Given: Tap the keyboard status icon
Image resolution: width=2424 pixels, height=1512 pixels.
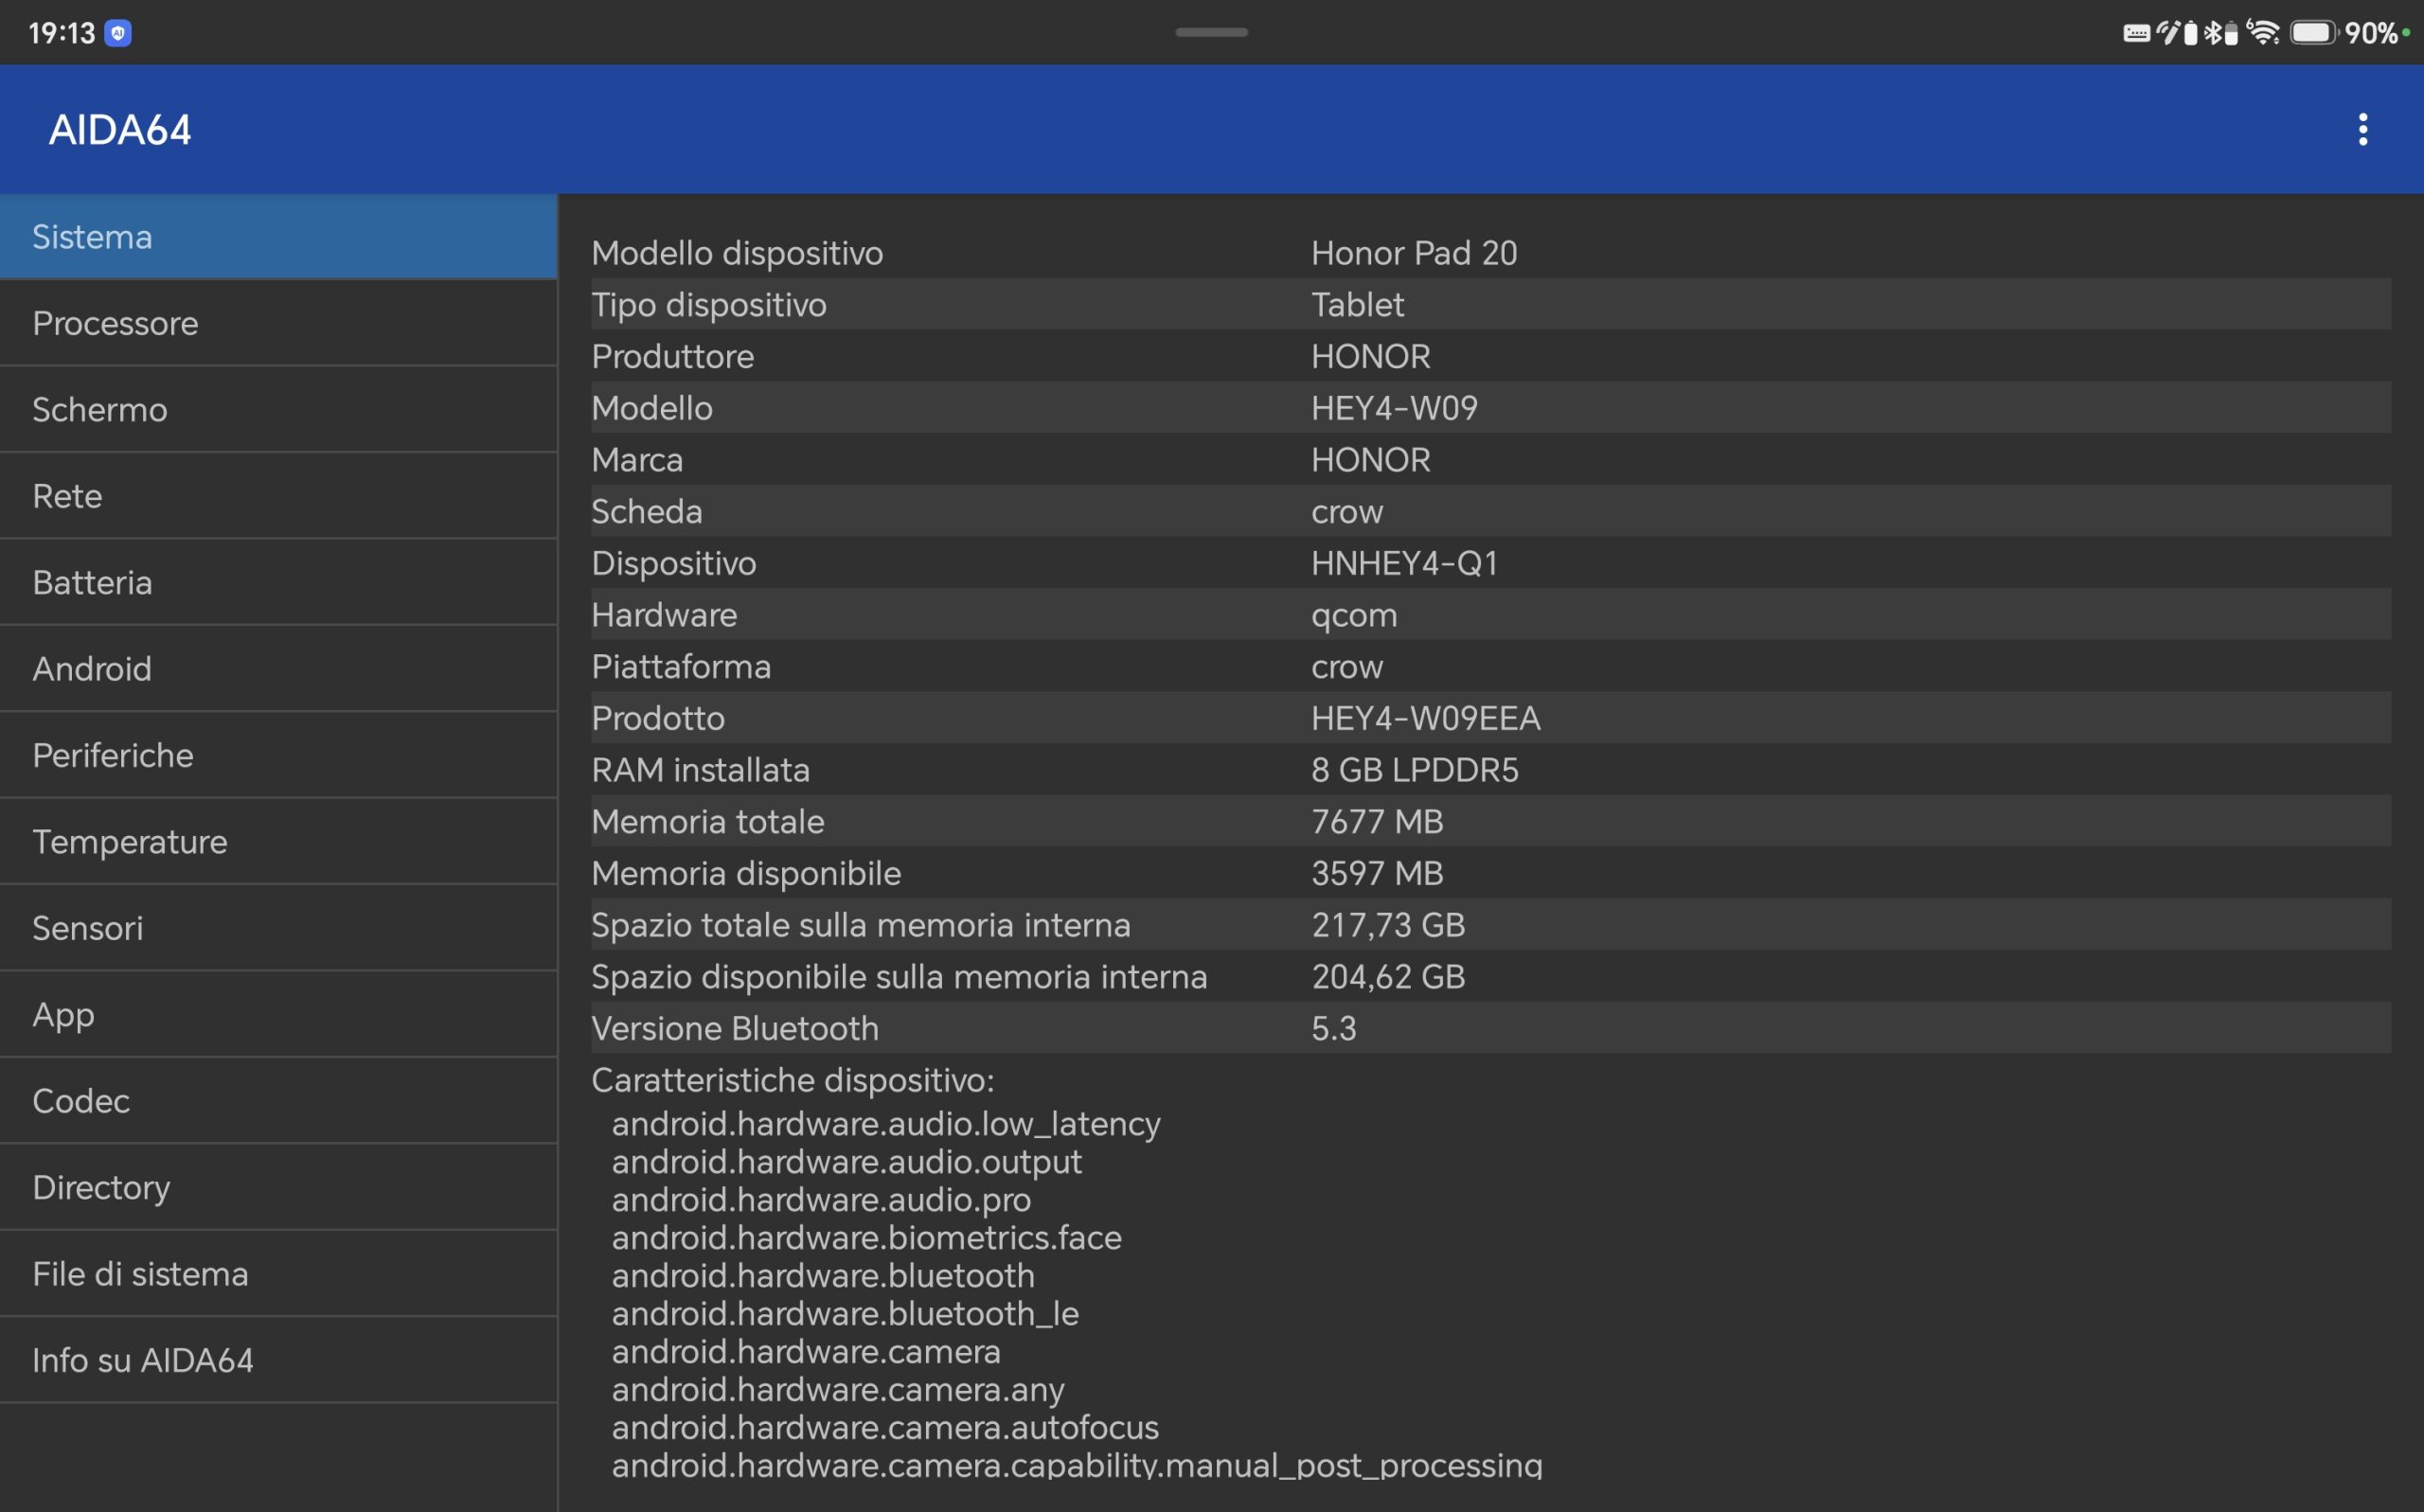Looking at the screenshot, I should pos(2138,33).
